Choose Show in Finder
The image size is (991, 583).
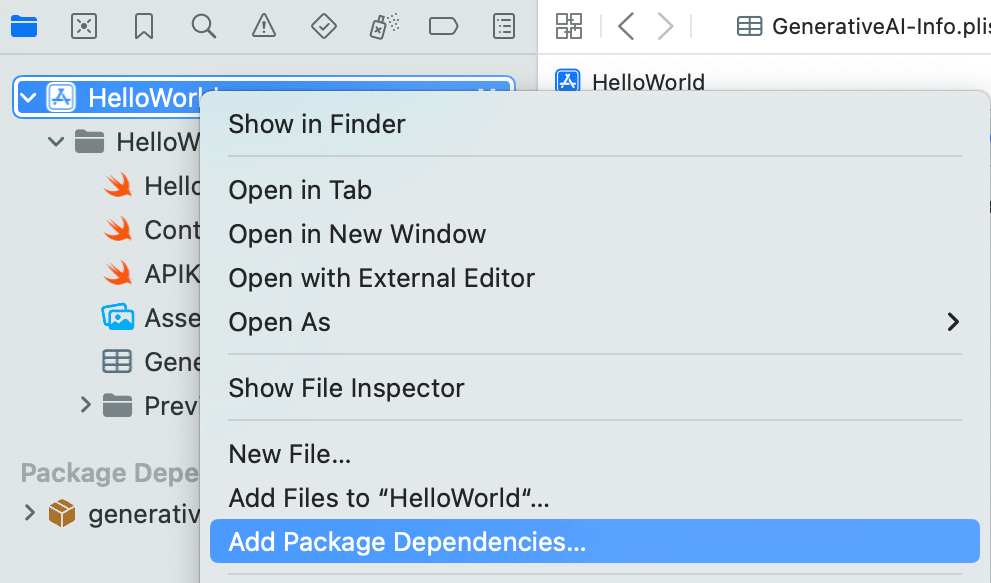[x=317, y=124]
